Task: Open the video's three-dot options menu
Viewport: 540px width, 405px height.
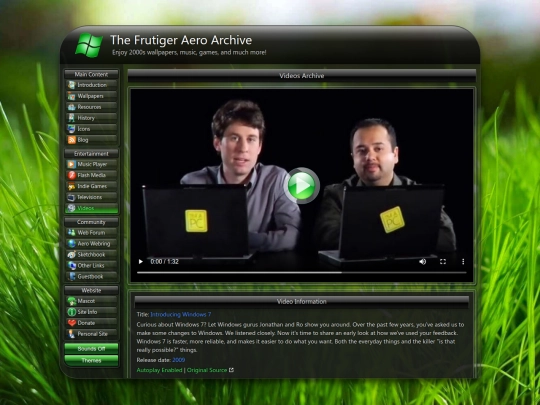Action: click(x=463, y=262)
